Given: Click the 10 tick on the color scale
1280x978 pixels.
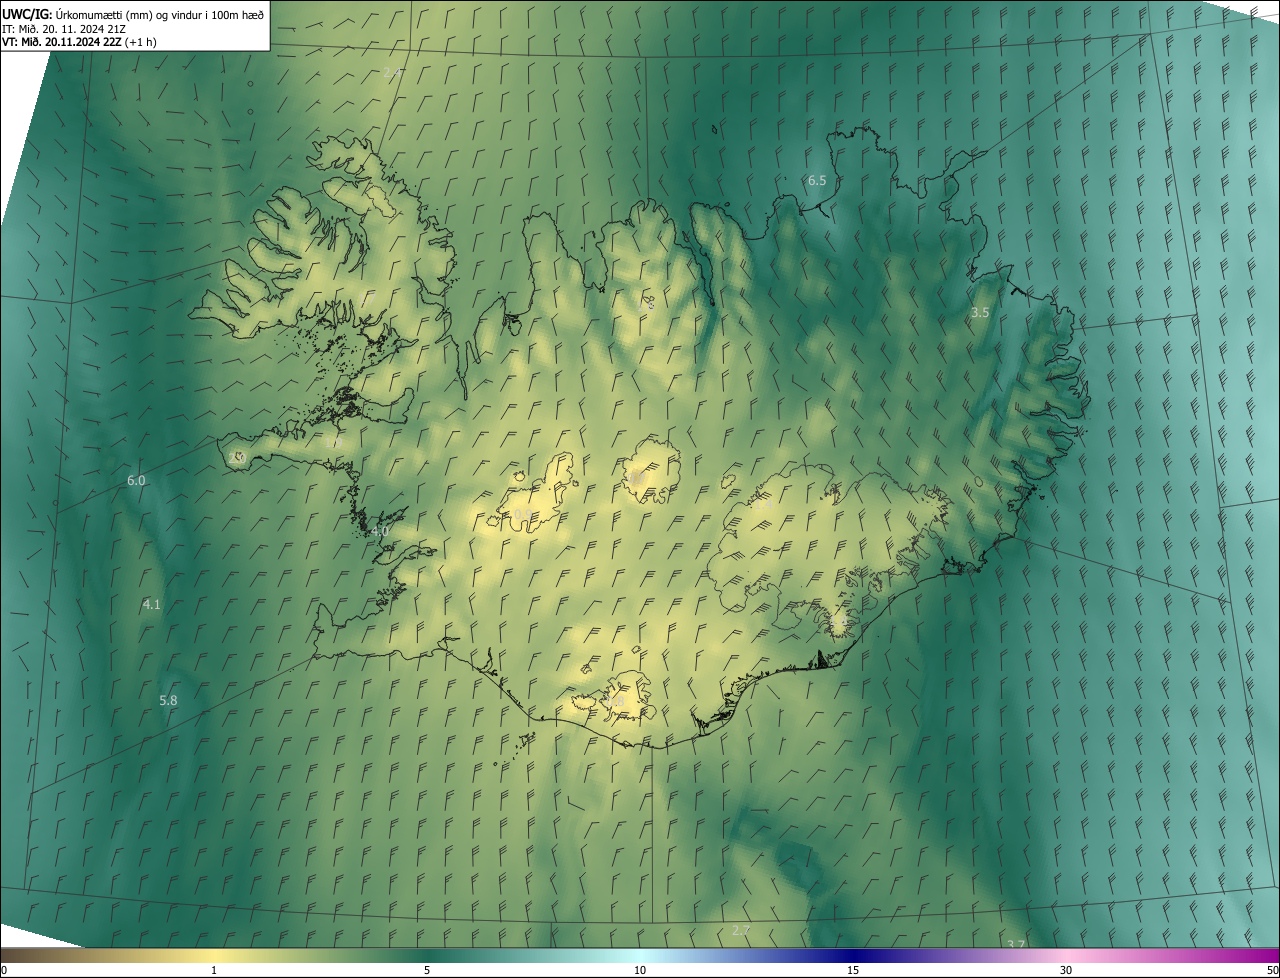Looking at the screenshot, I should (640, 970).
